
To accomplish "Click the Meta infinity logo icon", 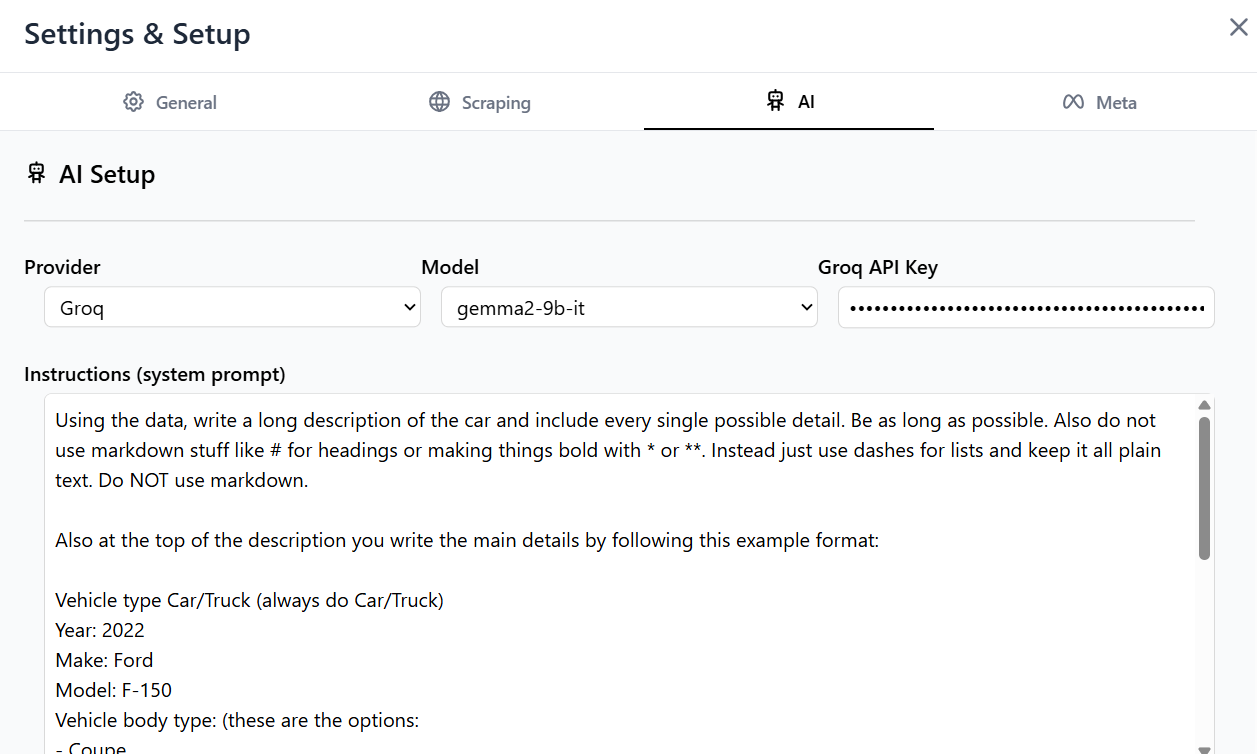I will click(1073, 102).
